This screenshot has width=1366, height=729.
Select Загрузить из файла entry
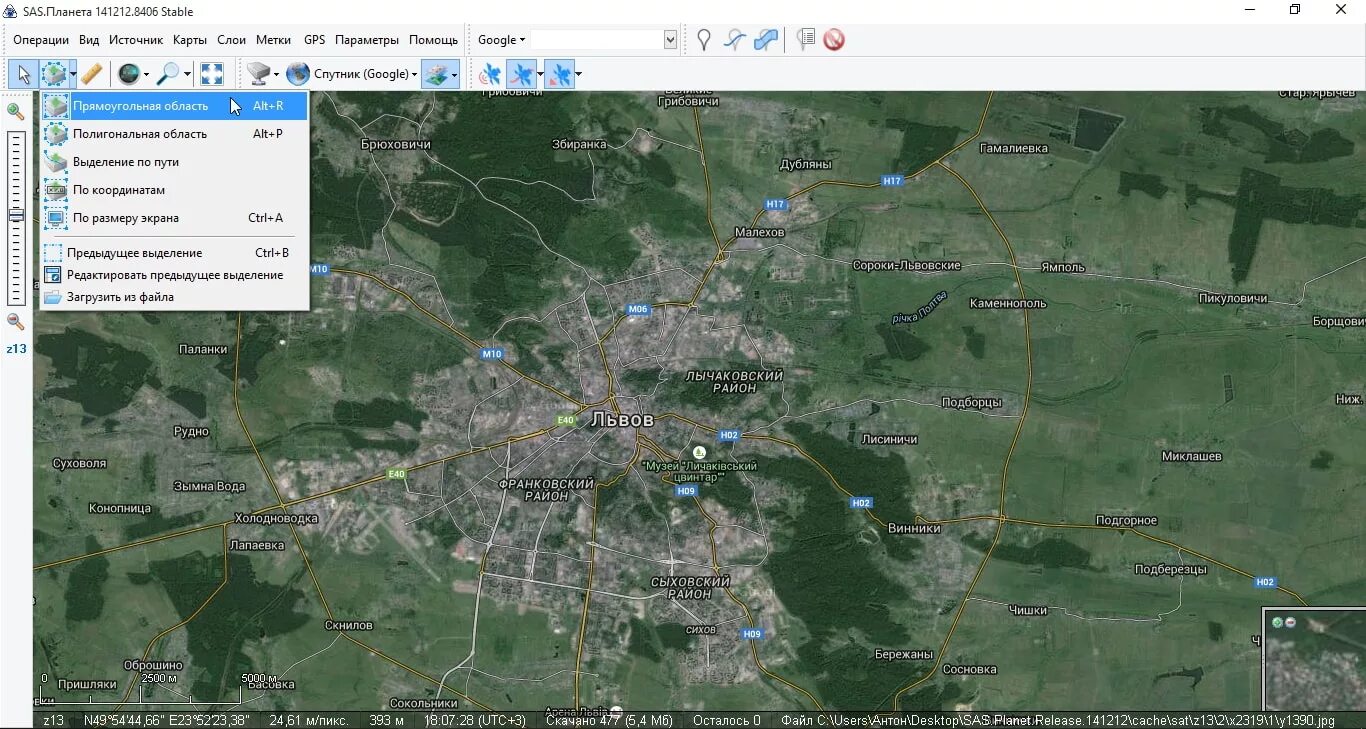(x=174, y=297)
